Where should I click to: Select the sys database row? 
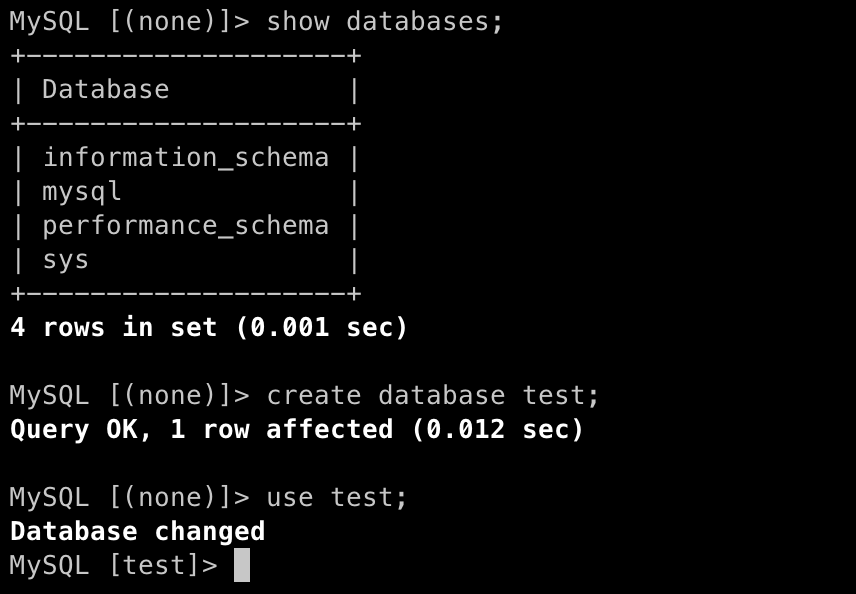[x=66, y=259]
